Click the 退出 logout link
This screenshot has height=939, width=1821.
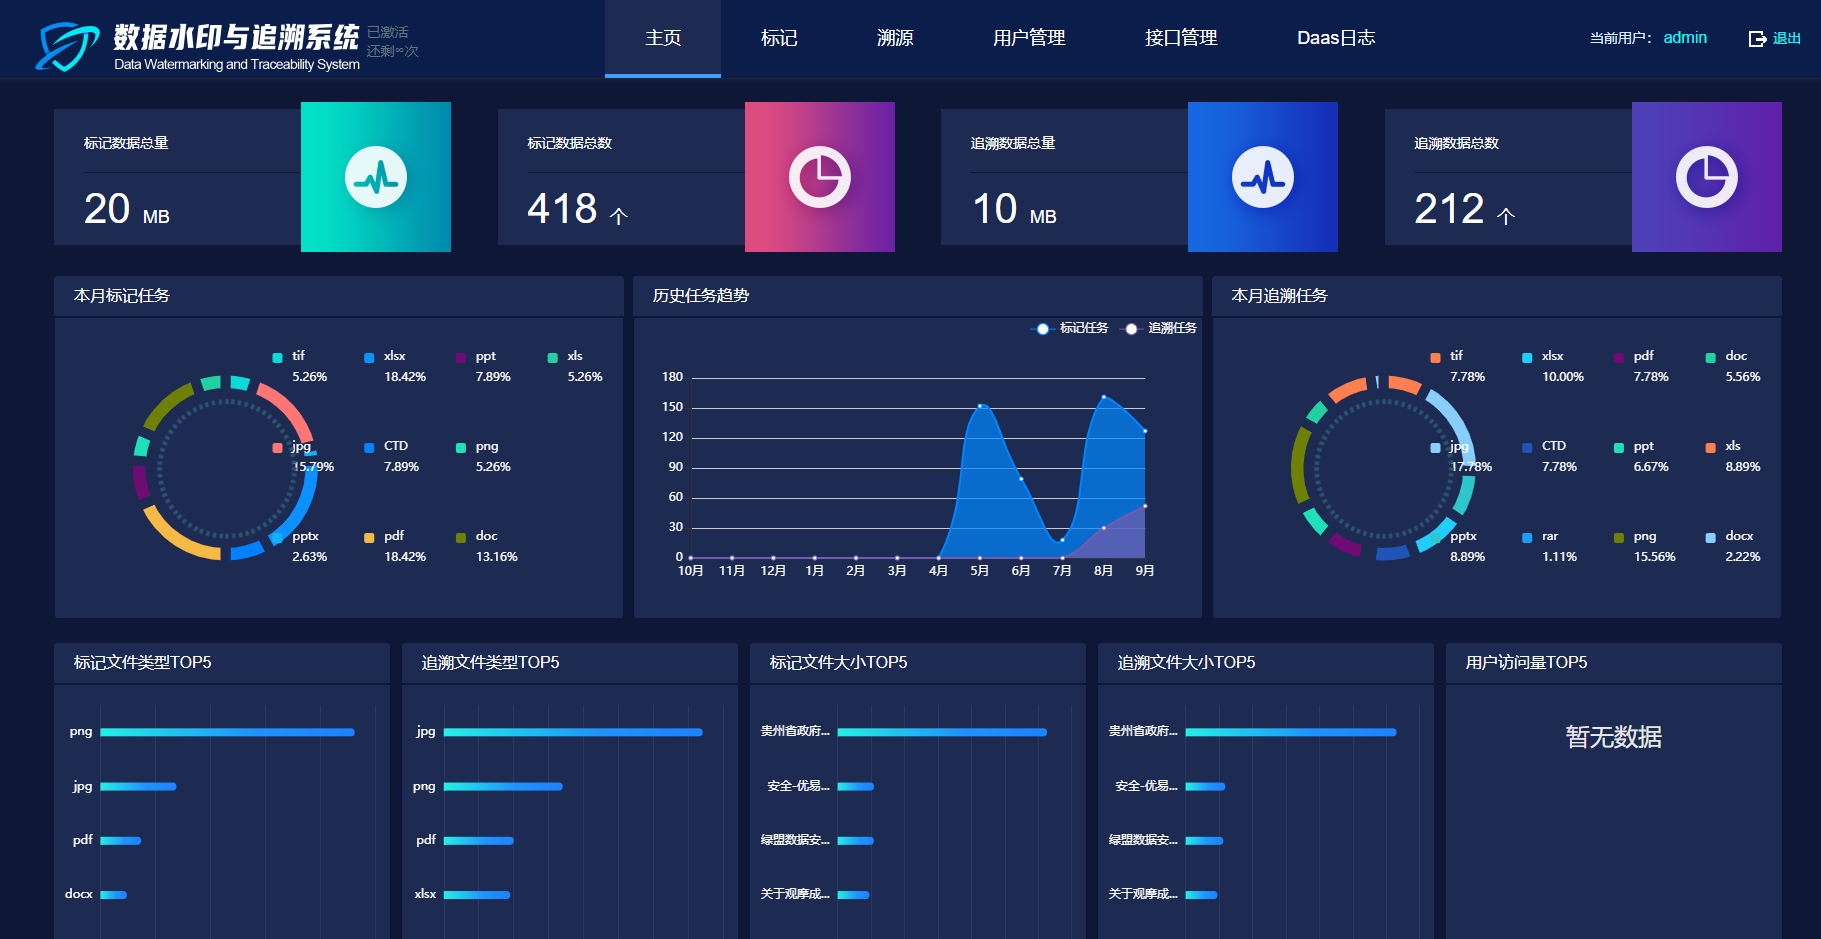[1786, 39]
